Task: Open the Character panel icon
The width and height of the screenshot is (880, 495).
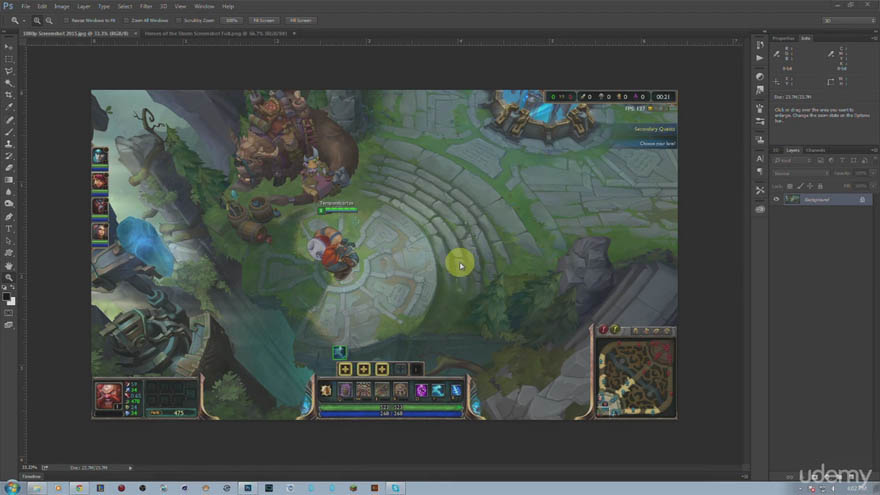Action: tap(760, 159)
